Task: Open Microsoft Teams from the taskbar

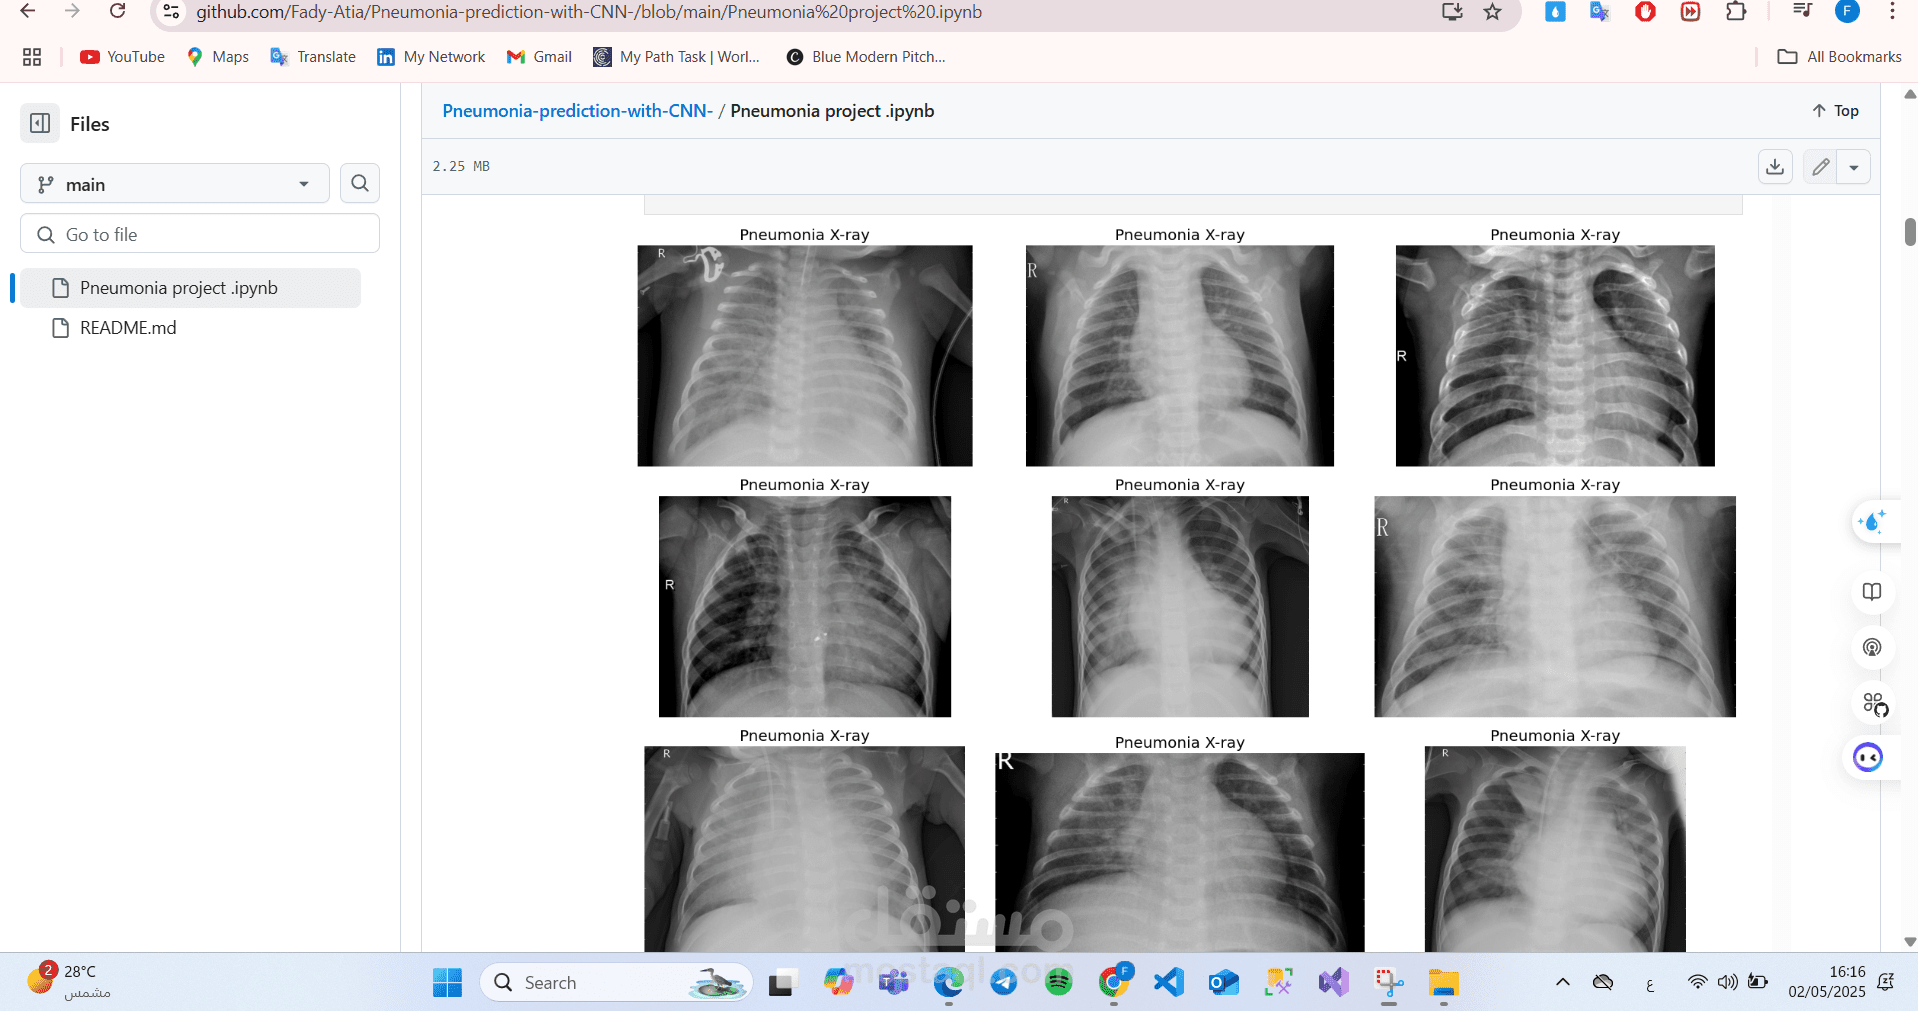Action: tap(893, 983)
